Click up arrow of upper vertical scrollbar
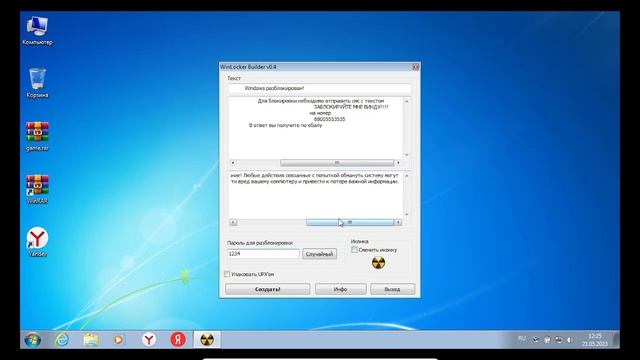The height and width of the screenshot is (360, 640). [x=407, y=101]
